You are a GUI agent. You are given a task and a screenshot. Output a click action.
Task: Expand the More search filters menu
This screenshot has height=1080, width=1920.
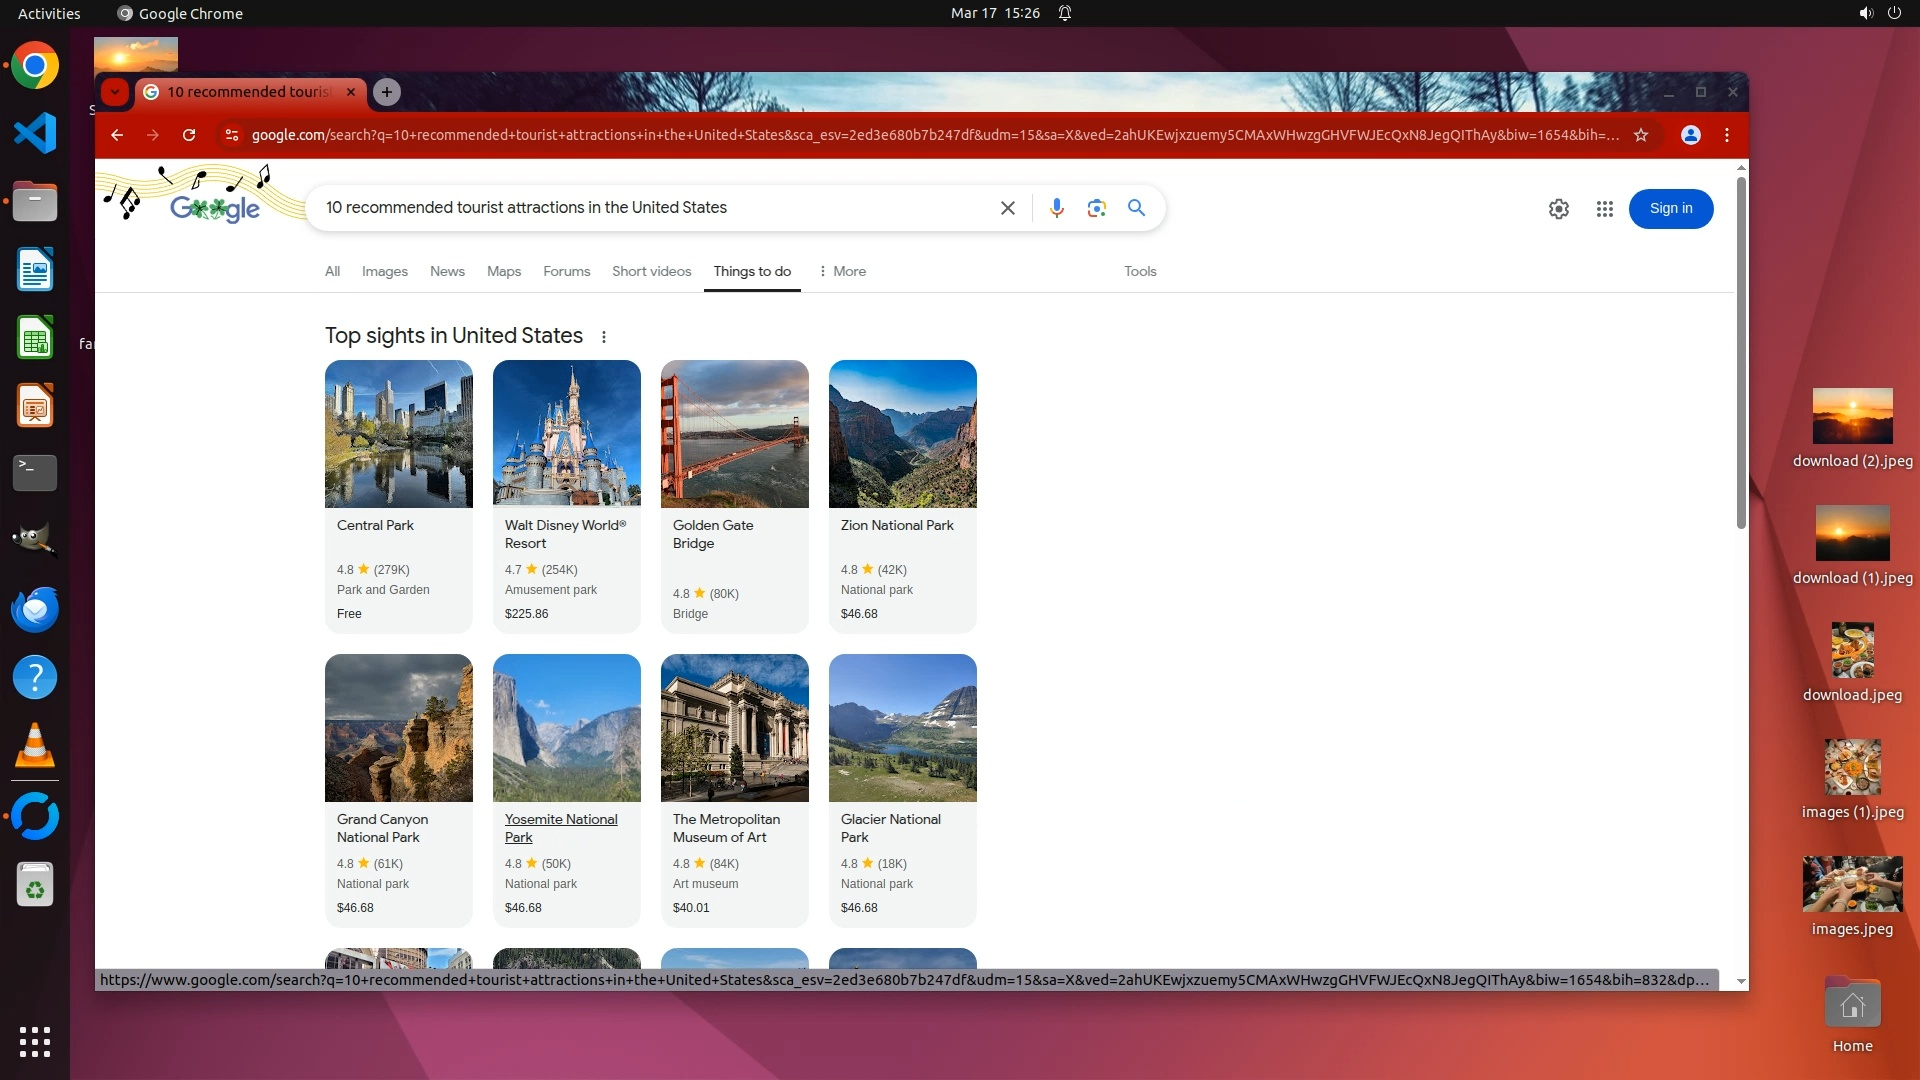[x=842, y=271]
